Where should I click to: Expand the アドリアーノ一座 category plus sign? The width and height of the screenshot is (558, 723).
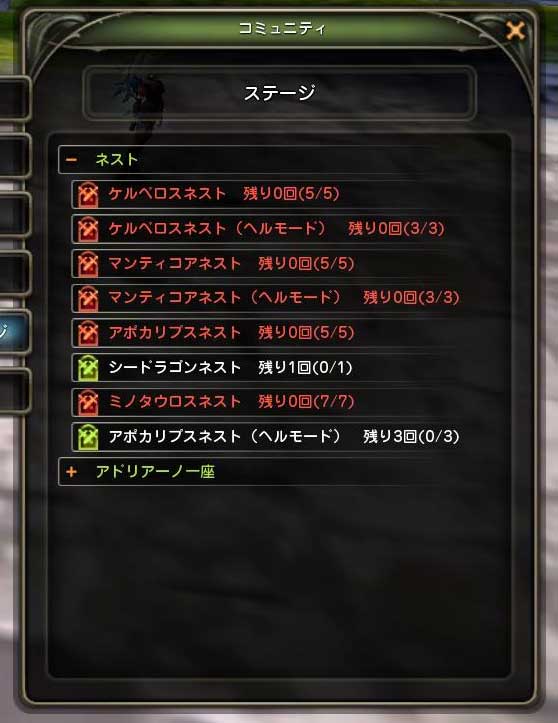pos(71,472)
